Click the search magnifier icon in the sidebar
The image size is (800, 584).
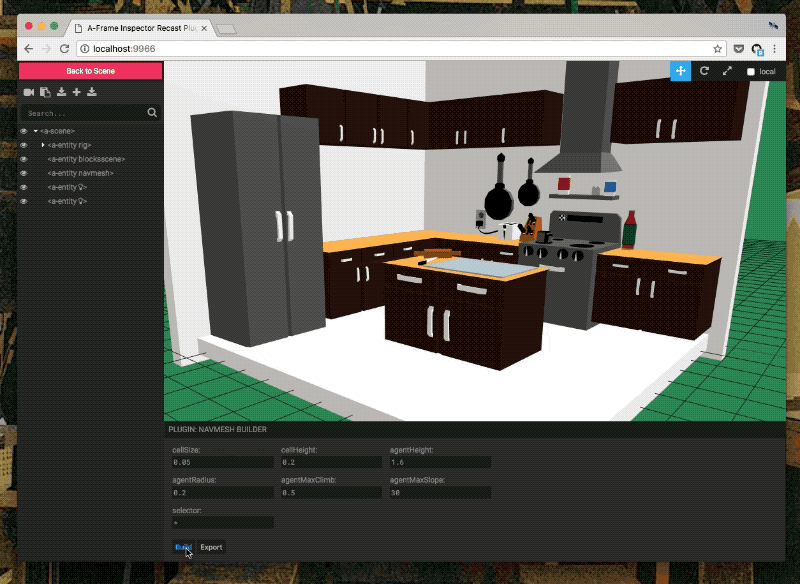coord(152,113)
